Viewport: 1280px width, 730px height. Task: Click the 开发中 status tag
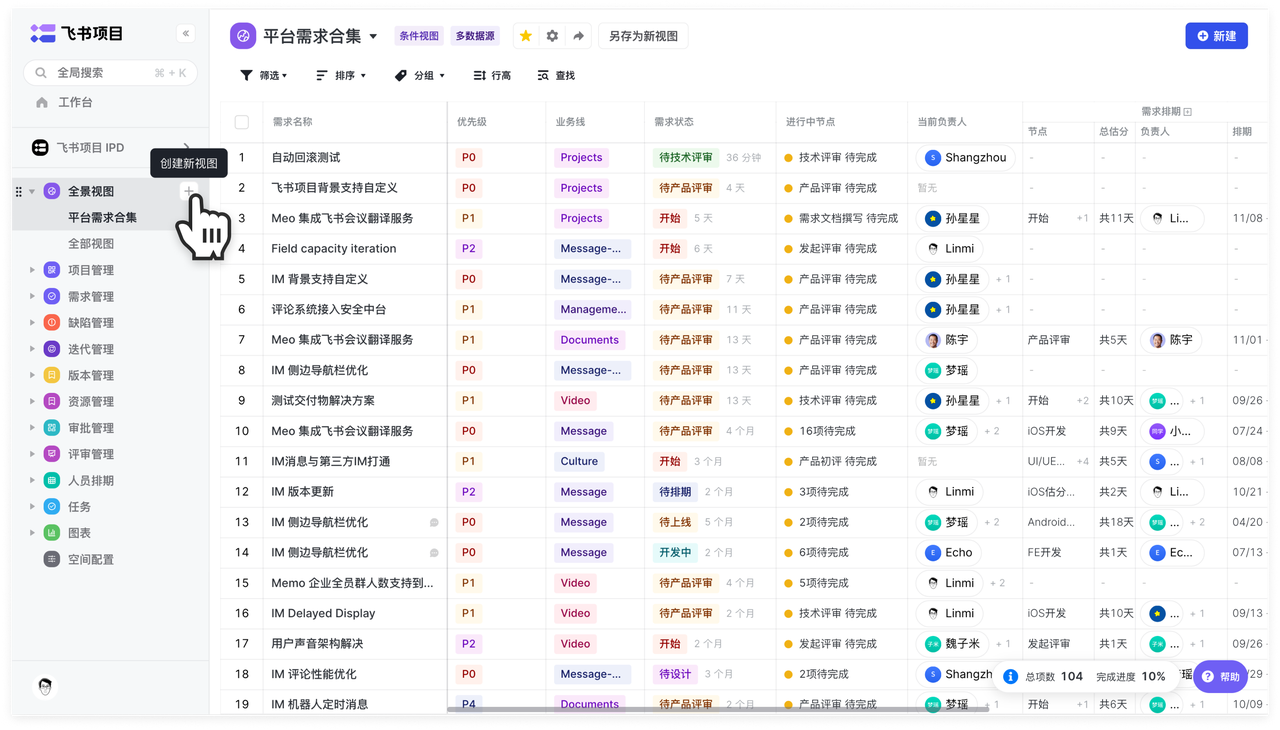(x=675, y=552)
